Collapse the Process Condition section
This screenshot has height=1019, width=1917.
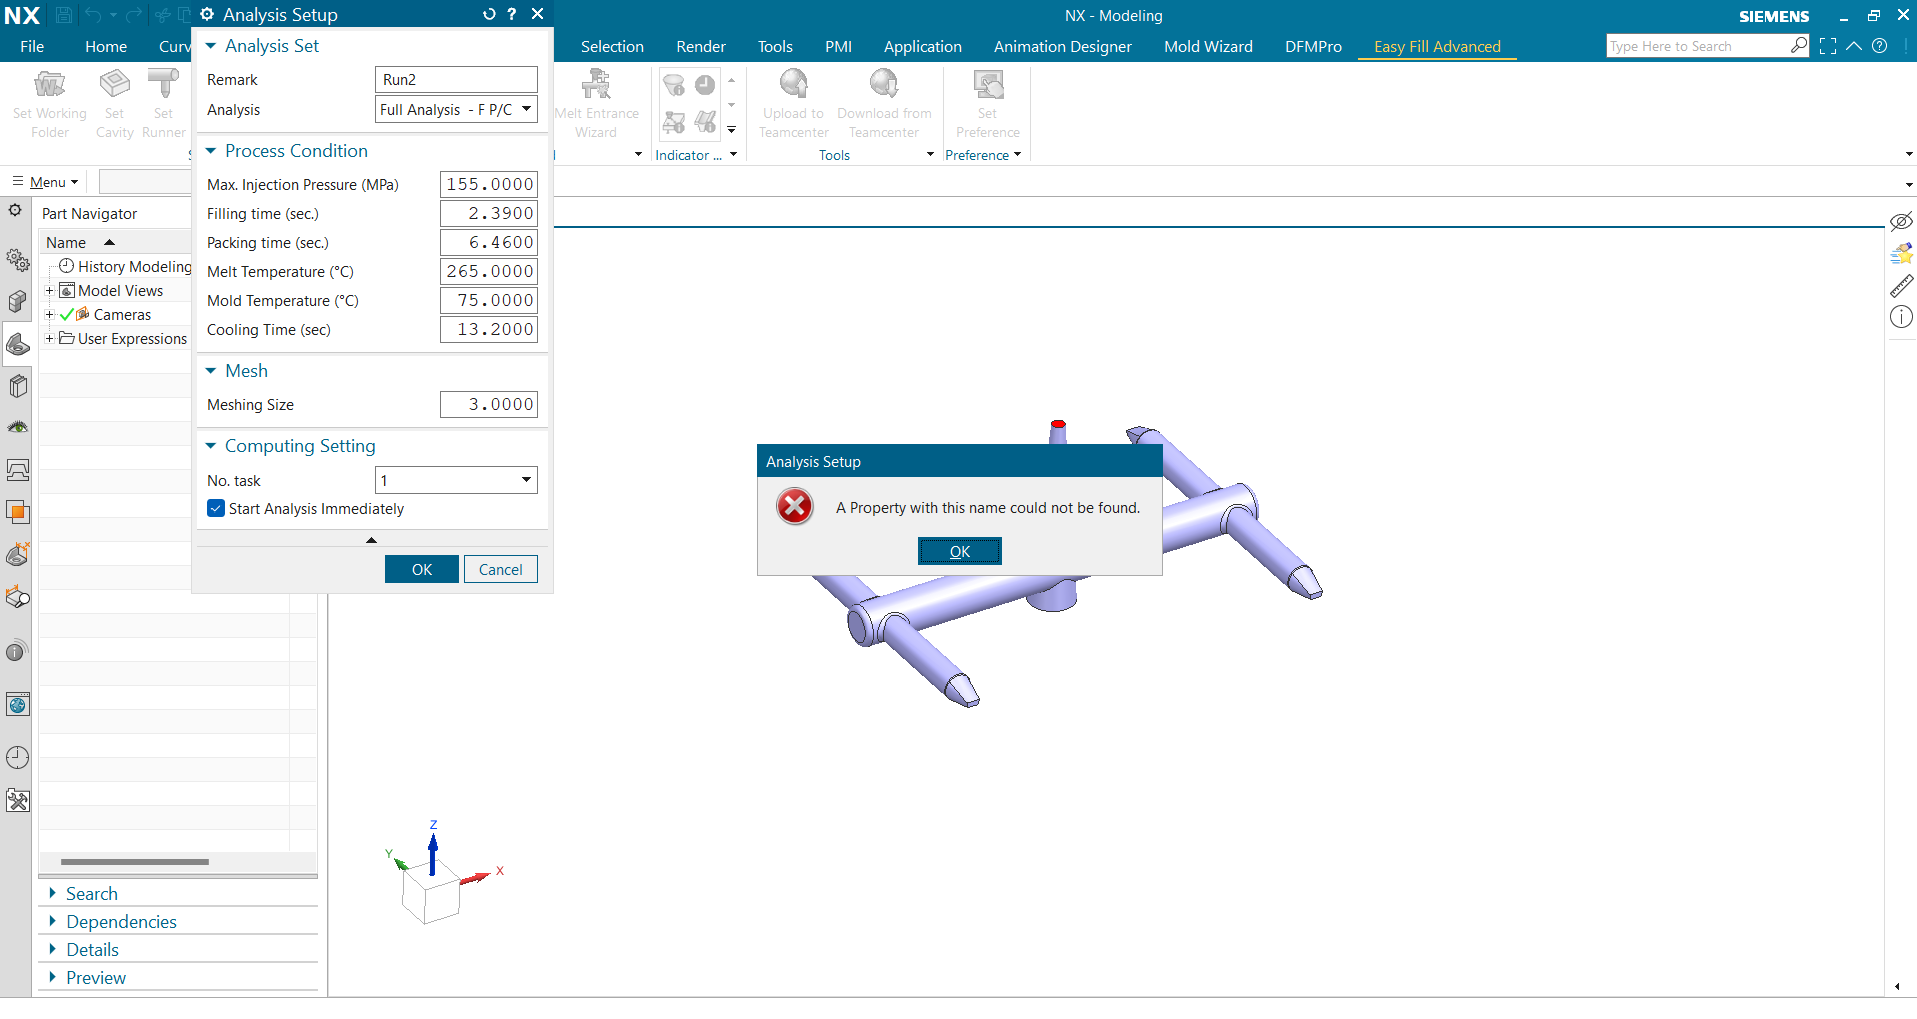[x=211, y=151]
